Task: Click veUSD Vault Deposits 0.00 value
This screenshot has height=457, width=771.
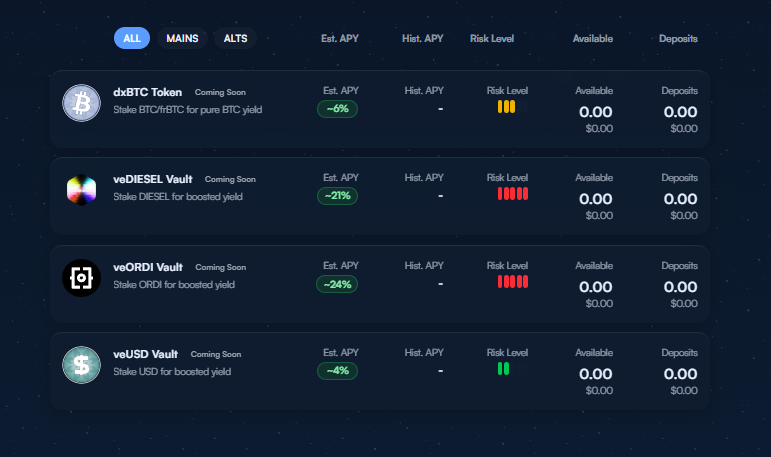Action: (681, 374)
